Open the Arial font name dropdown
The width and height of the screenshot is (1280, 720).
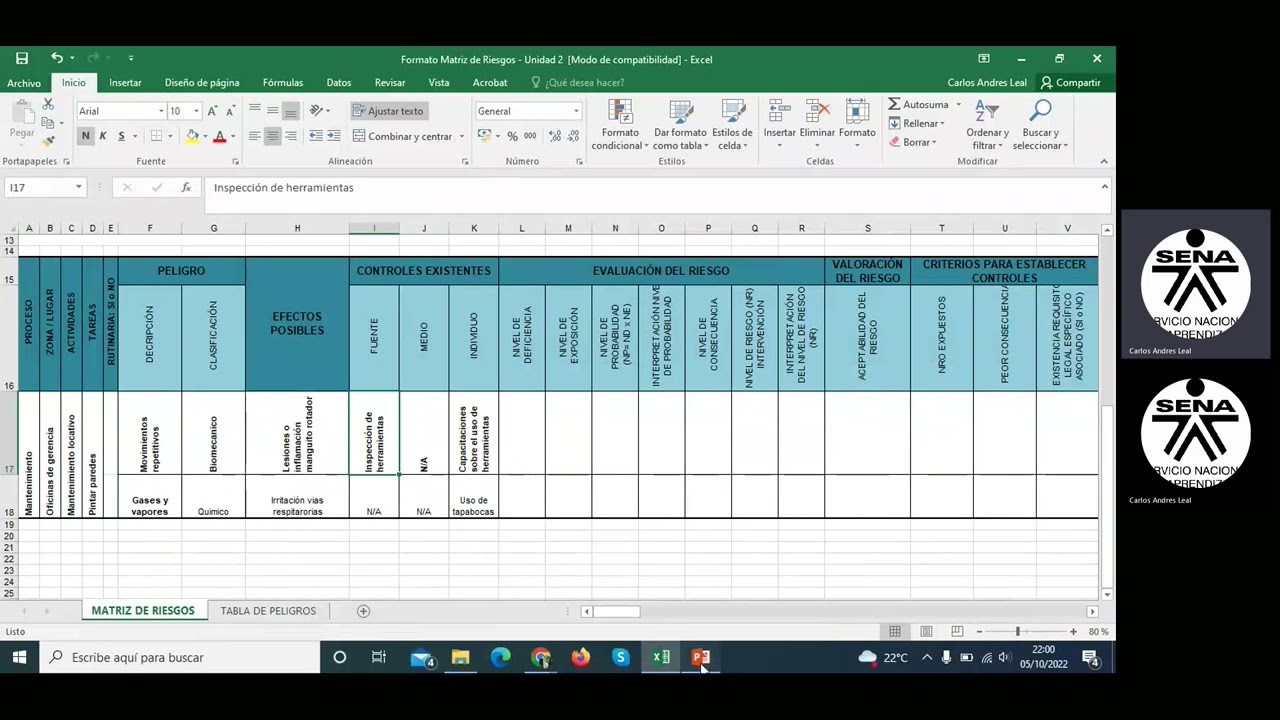tap(161, 111)
